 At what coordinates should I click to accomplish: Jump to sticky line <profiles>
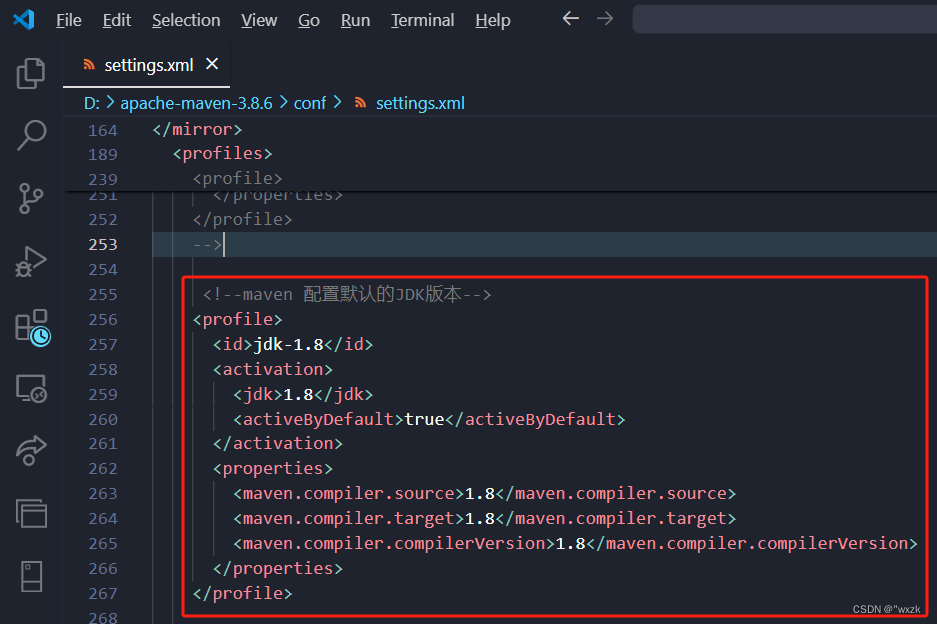click(222, 154)
